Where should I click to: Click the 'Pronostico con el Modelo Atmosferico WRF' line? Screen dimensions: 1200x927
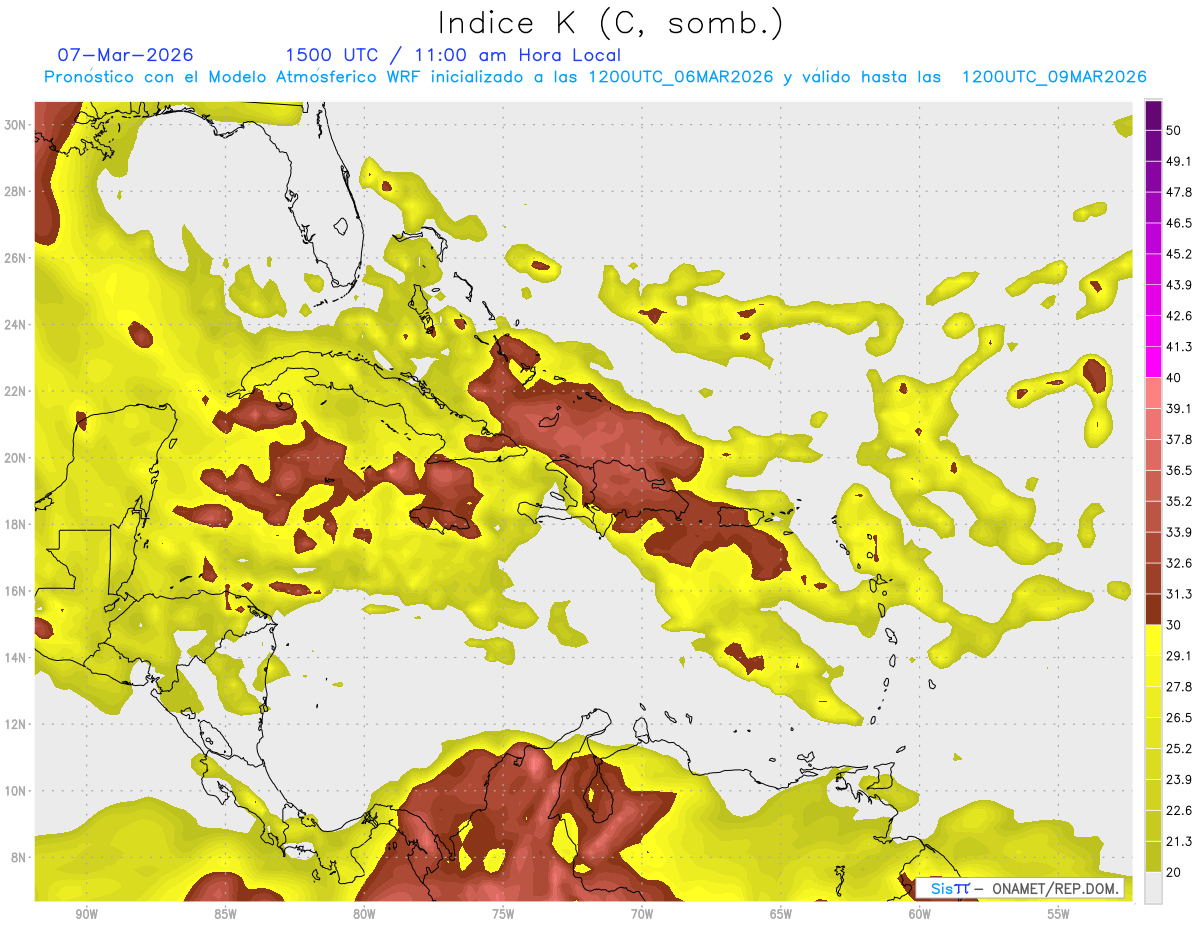pos(596,77)
